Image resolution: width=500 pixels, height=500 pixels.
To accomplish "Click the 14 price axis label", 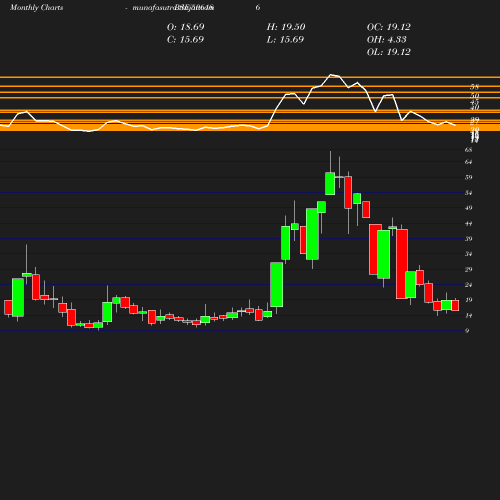I will click(468, 315).
